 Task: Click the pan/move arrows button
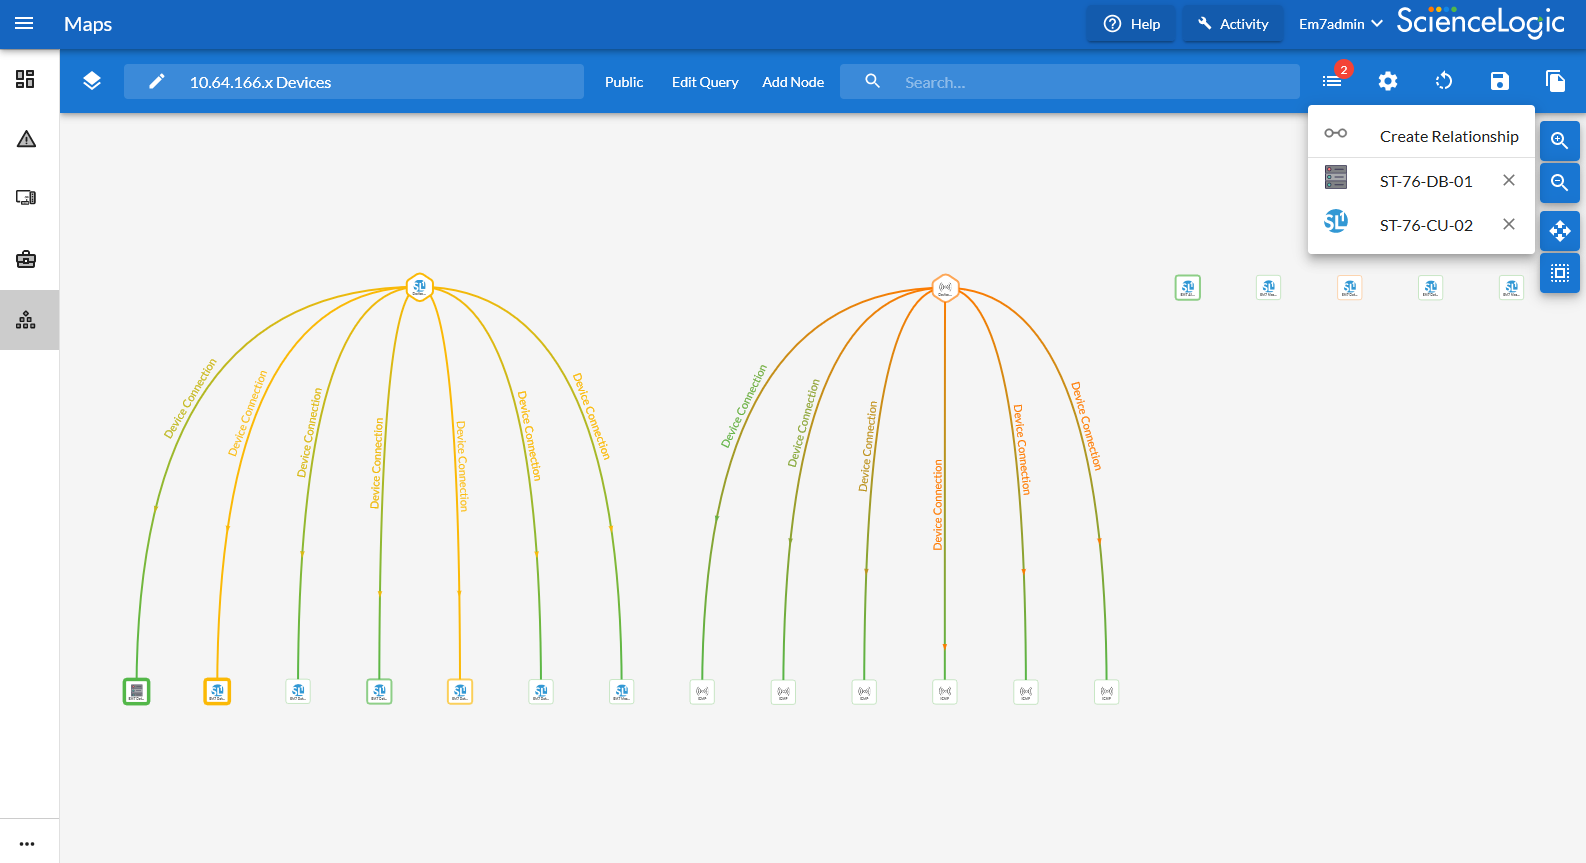(x=1559, y=231)
